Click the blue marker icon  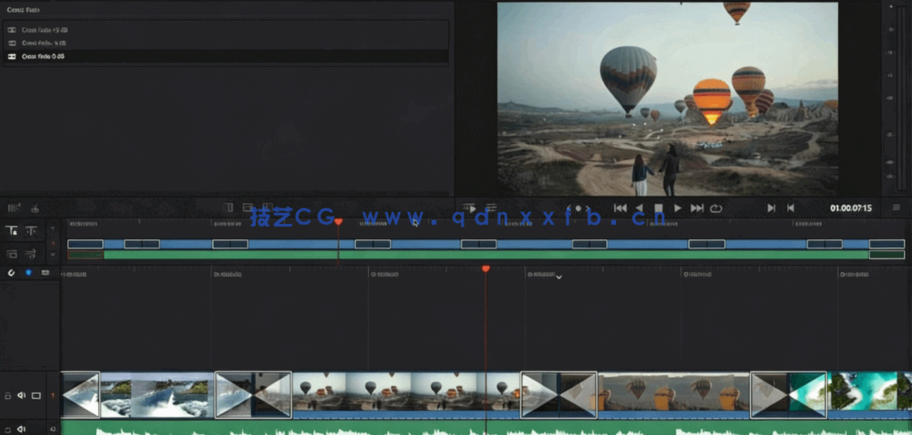click(x=28, y=272)
